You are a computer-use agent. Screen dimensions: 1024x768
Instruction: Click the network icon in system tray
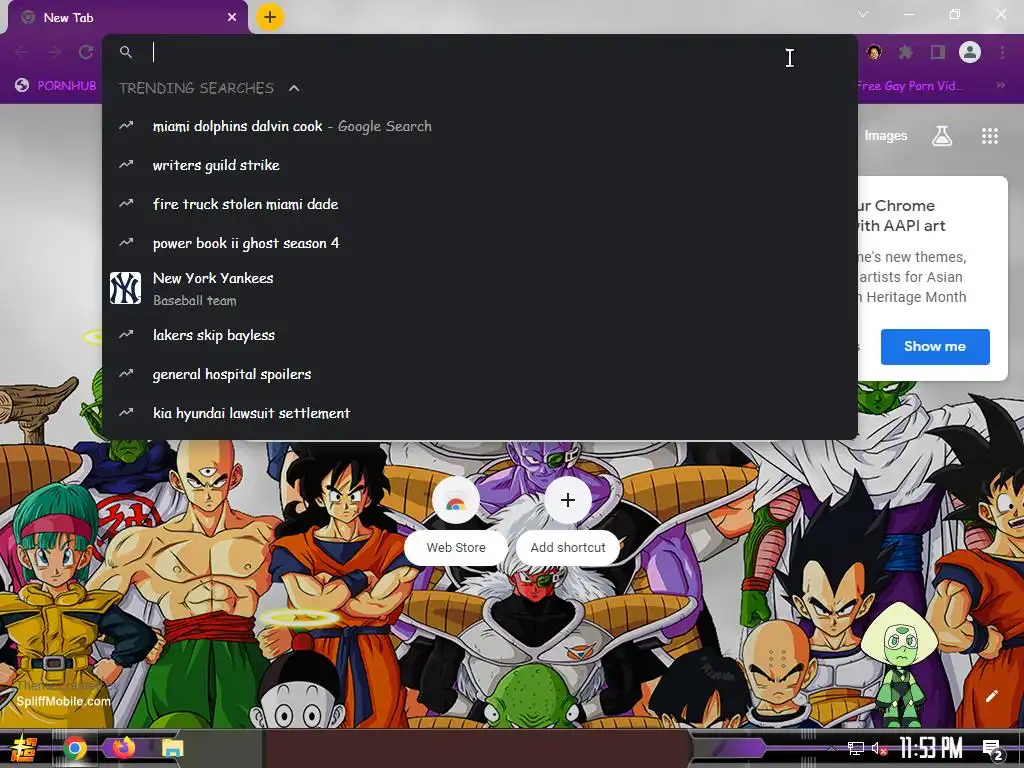tap(856, 748)
